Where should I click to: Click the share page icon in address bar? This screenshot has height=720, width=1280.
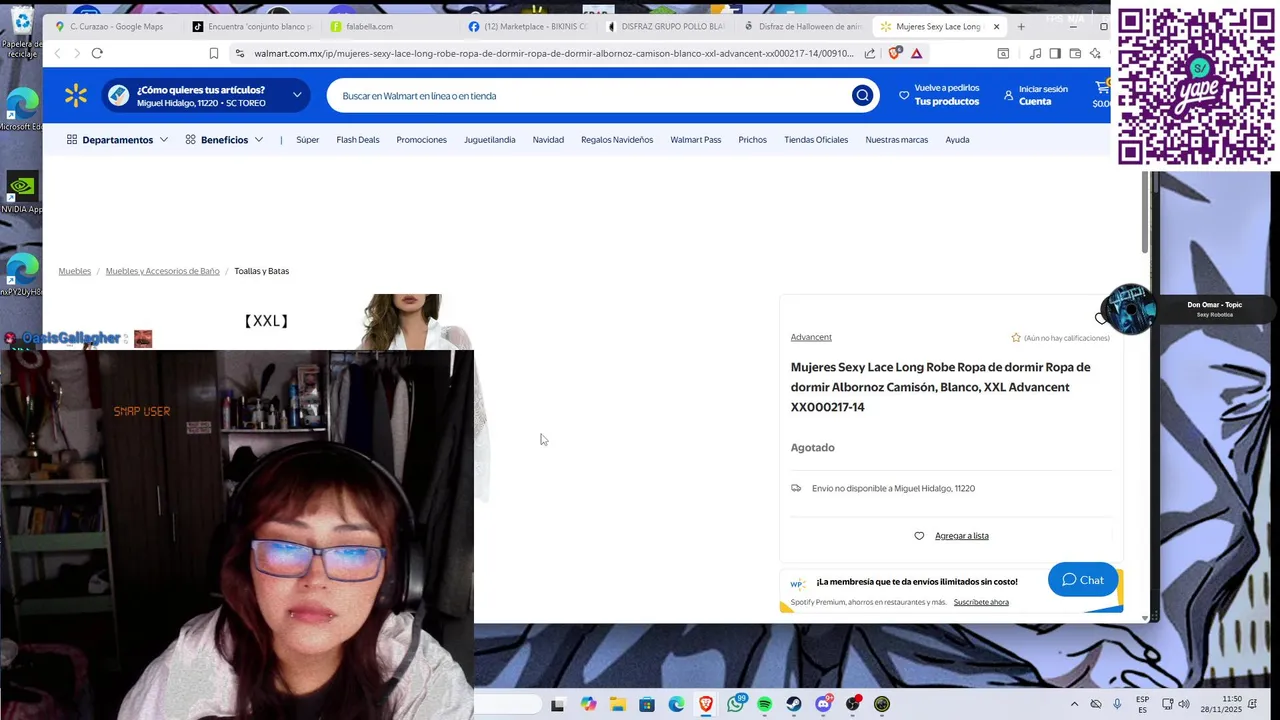tap(870, 53)
